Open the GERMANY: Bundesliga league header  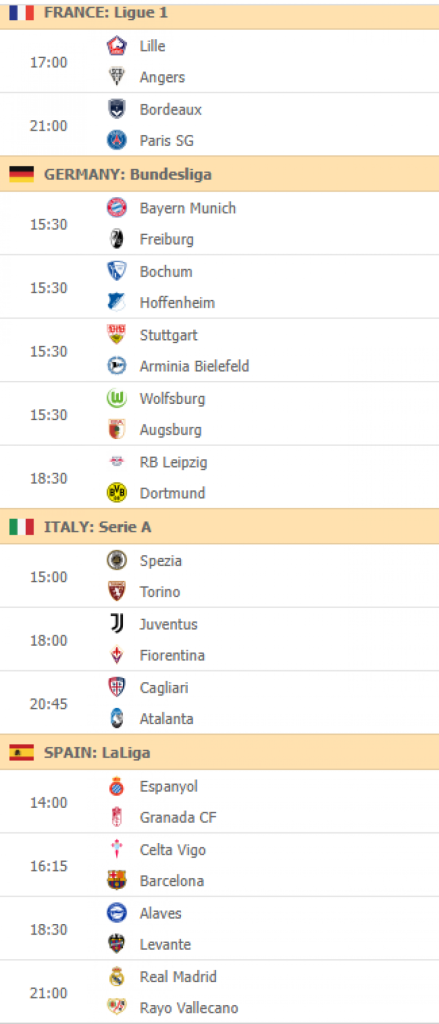click(x=220, y=174)
